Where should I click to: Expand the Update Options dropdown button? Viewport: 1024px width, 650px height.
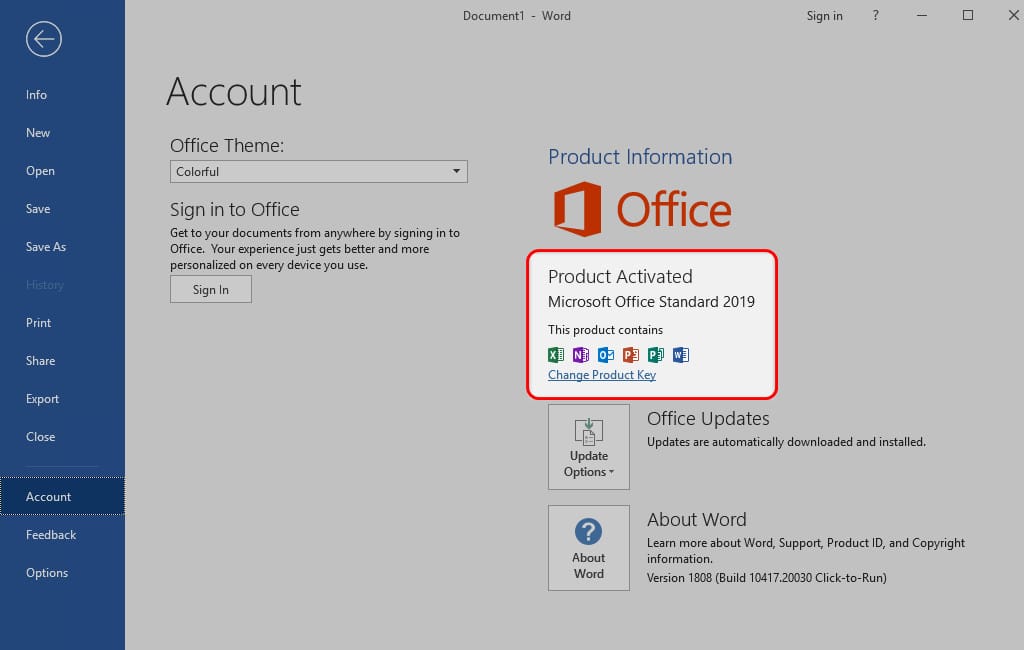[x=588, y=447]
